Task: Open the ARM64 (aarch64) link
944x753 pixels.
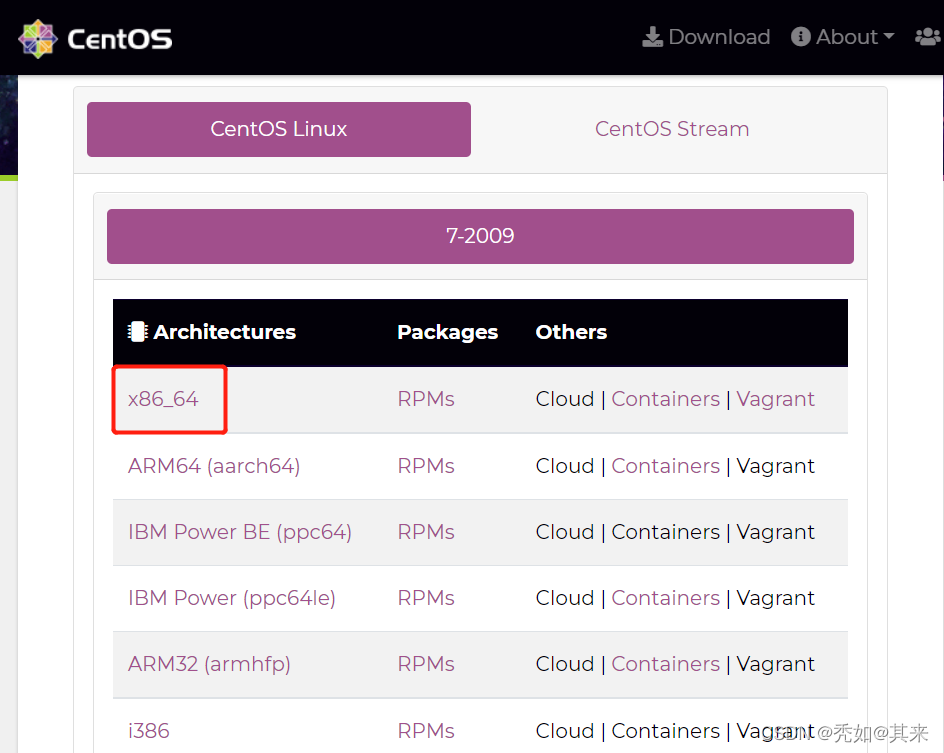Action: pyautogui.click(x=214, y=466)
